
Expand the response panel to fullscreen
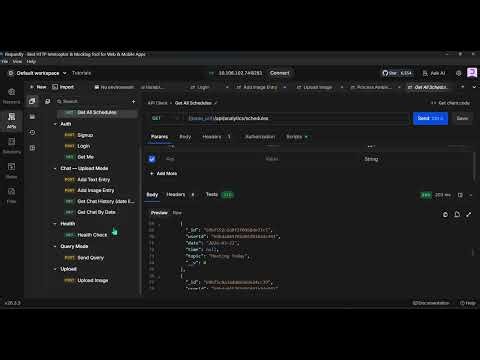tap(469, 214)
